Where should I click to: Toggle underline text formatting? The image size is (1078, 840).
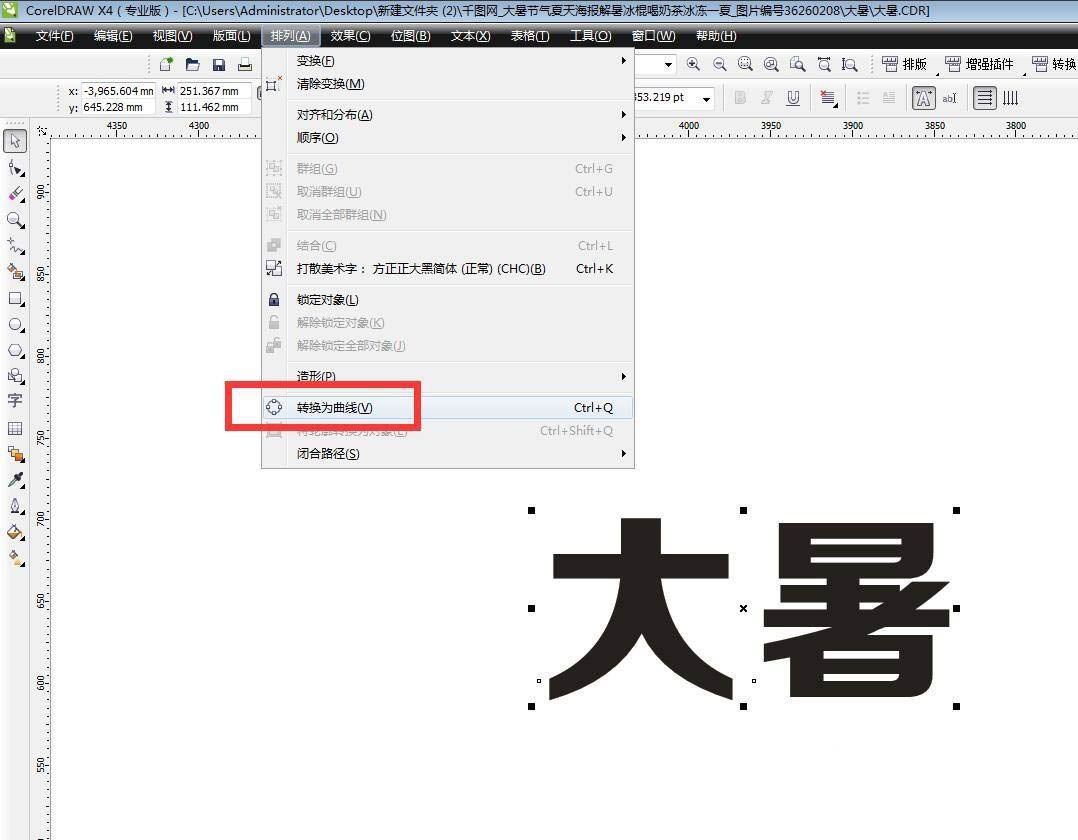tap(793, 97)
